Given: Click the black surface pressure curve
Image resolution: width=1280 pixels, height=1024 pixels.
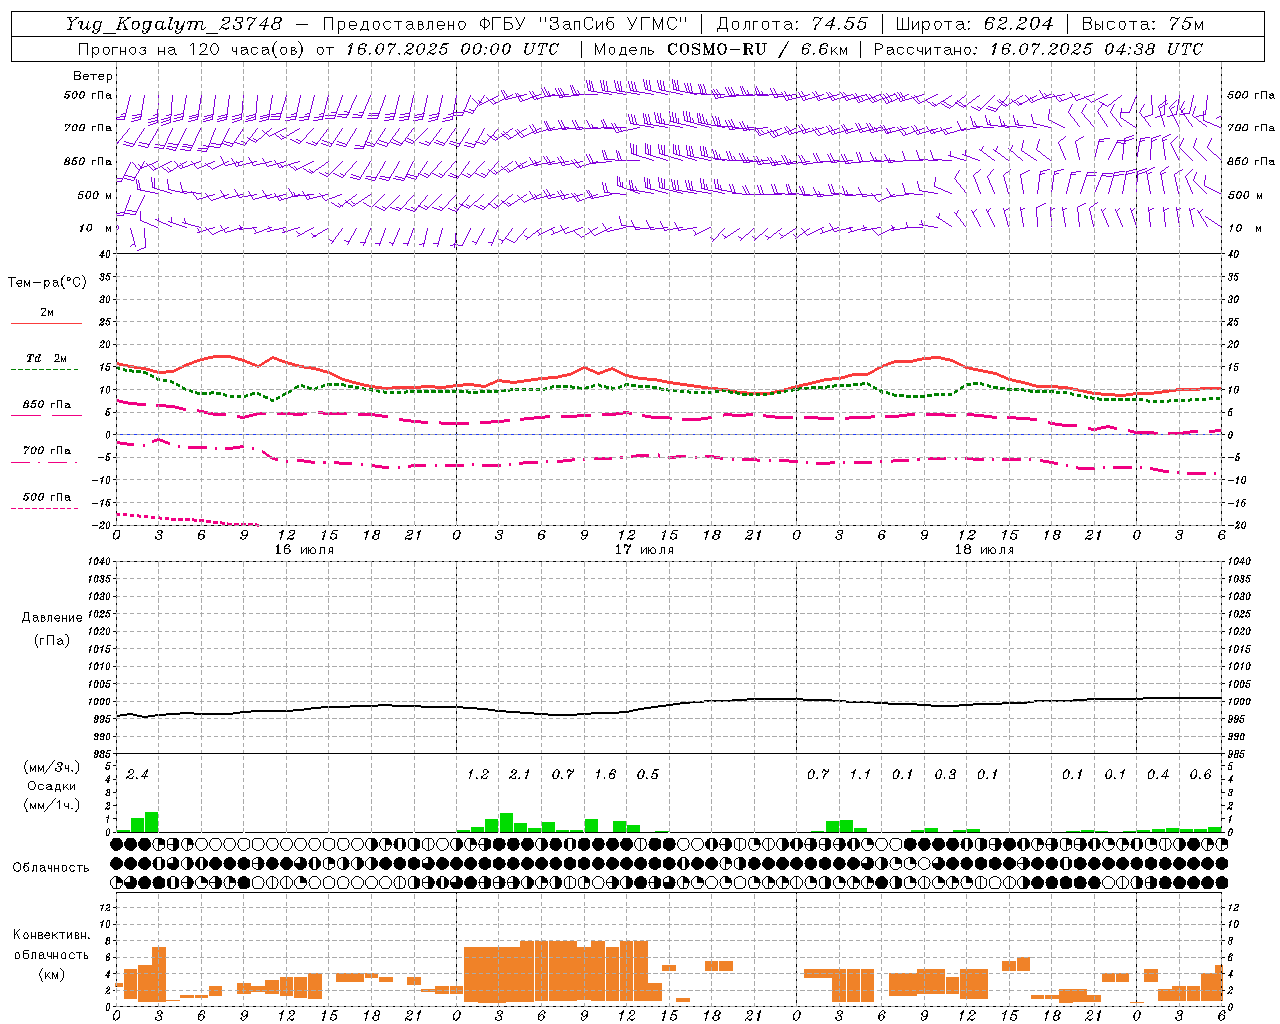Looking at the screenshot, I should [669, 706].
